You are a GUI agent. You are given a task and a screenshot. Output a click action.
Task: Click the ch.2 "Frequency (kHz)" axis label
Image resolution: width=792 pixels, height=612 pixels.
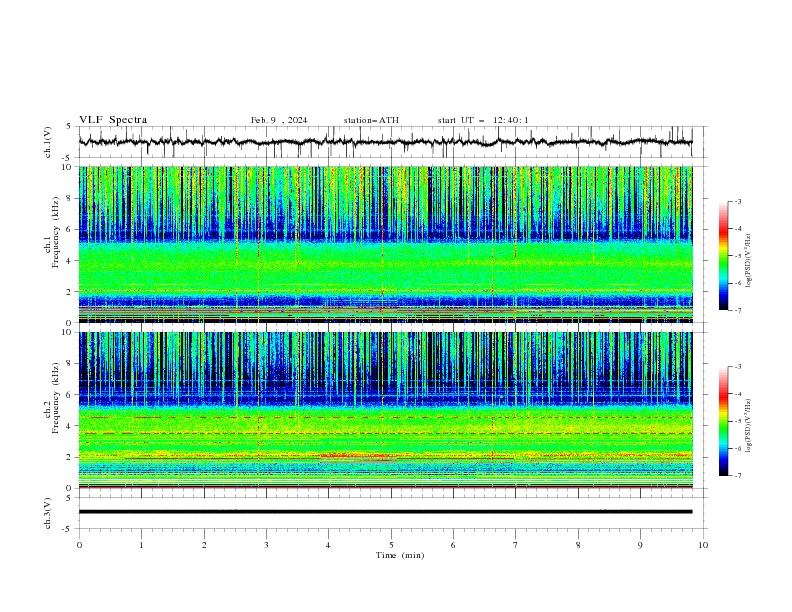(x=56, y=398)
